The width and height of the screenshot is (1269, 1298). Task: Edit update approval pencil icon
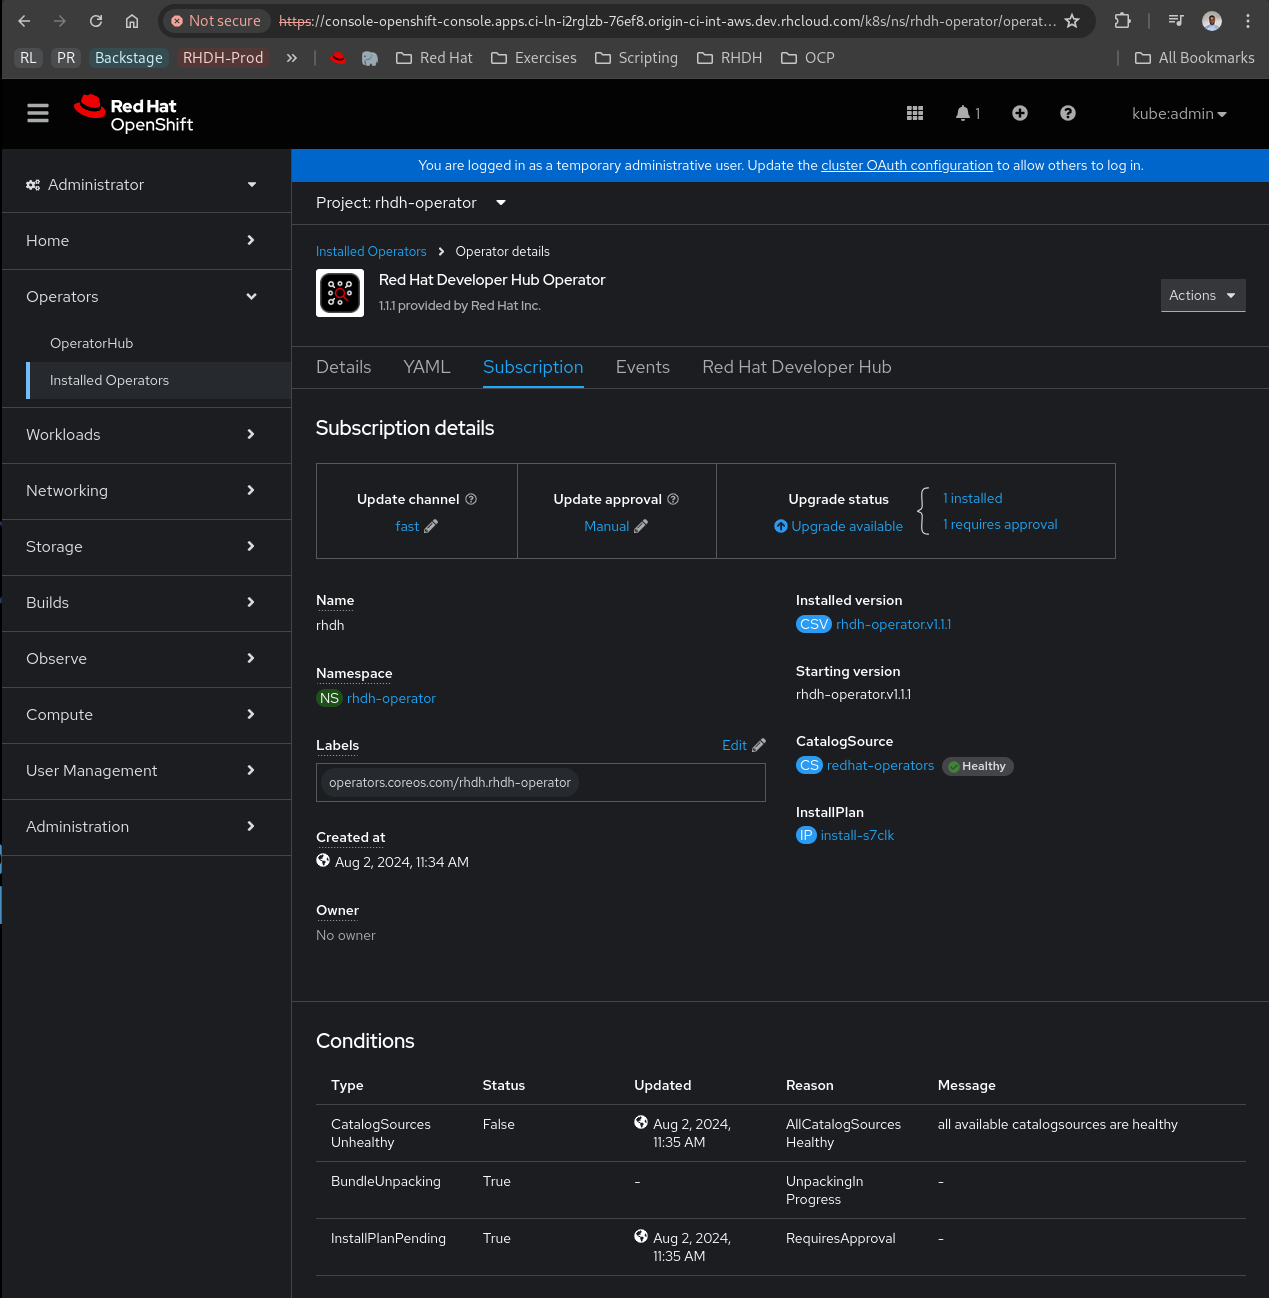[x=641, y=526]
